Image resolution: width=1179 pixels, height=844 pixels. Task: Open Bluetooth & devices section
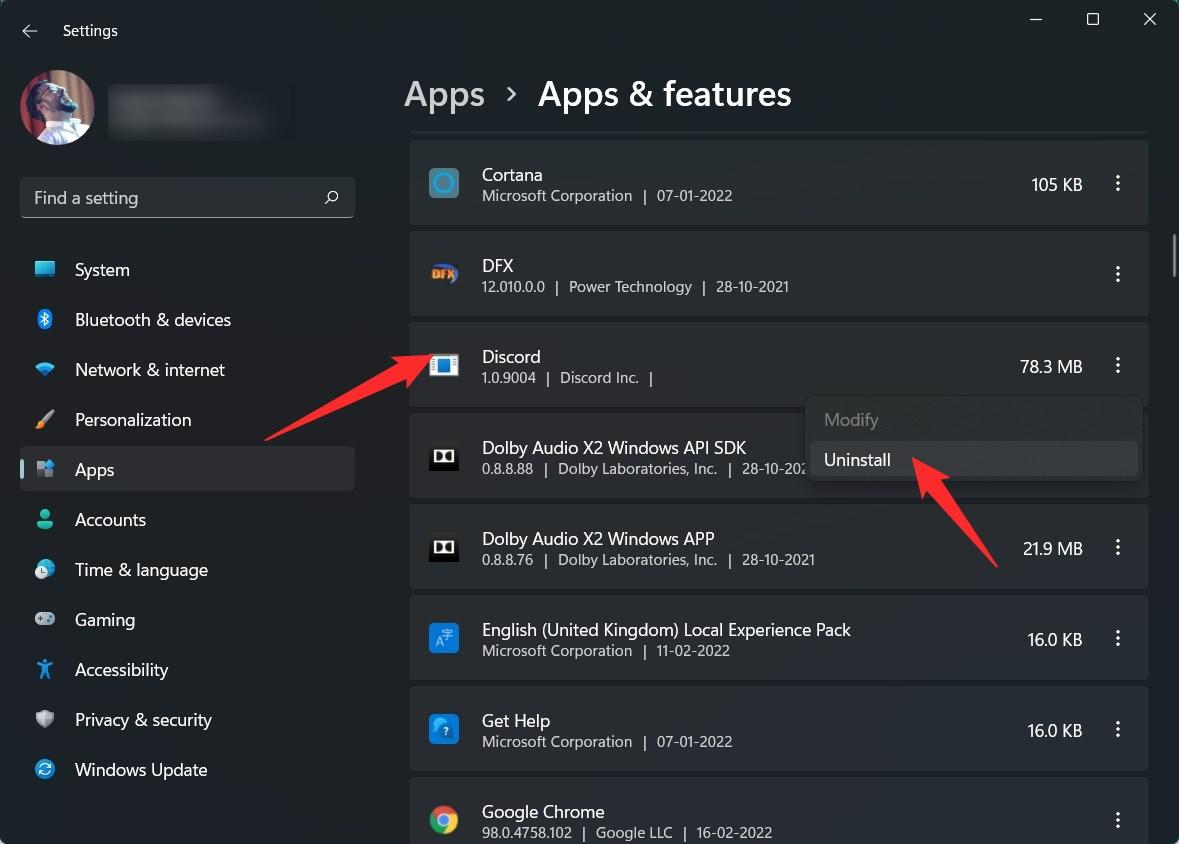coord(187,320)
